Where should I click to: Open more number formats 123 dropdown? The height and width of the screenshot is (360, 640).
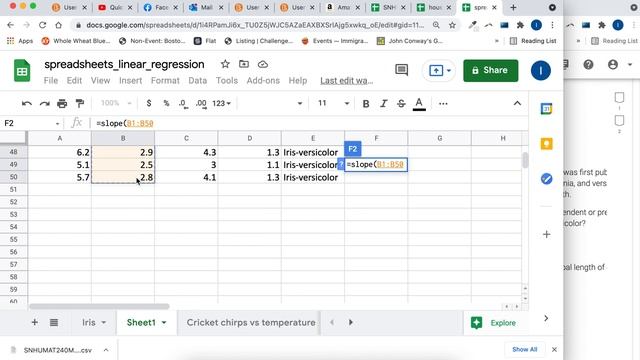click(x=221, y=104)
